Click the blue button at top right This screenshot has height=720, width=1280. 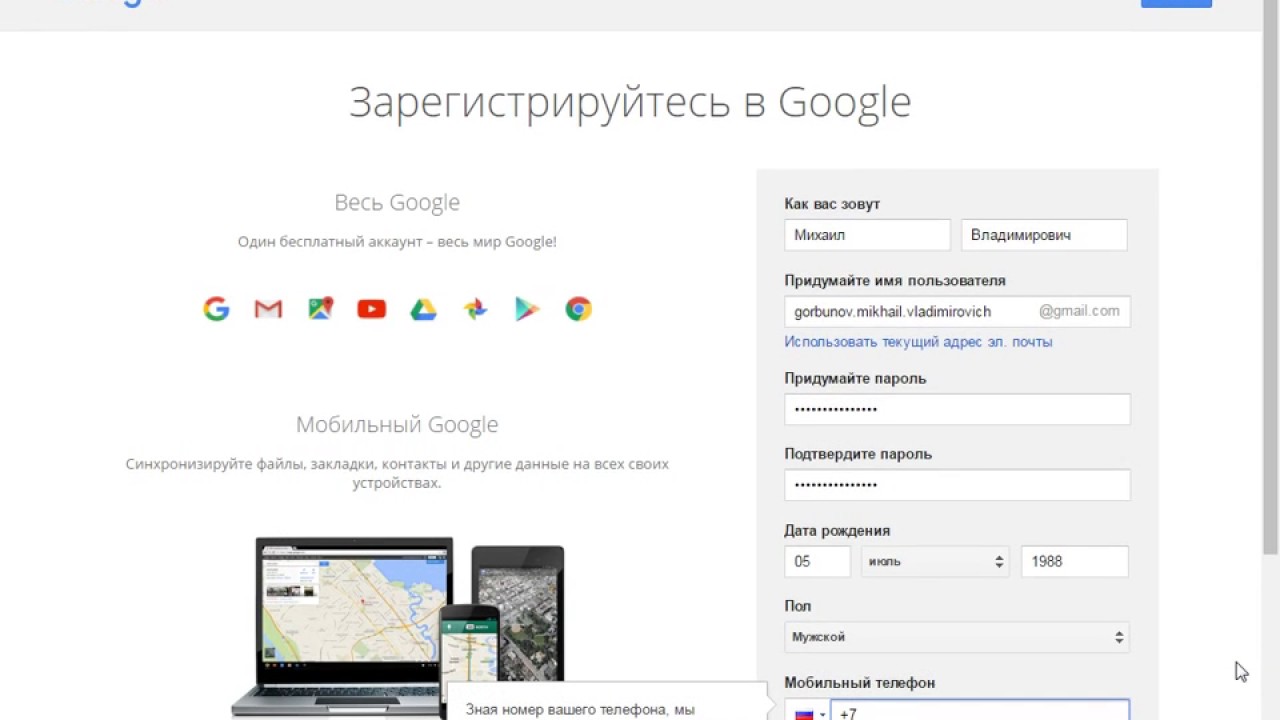1176,3
